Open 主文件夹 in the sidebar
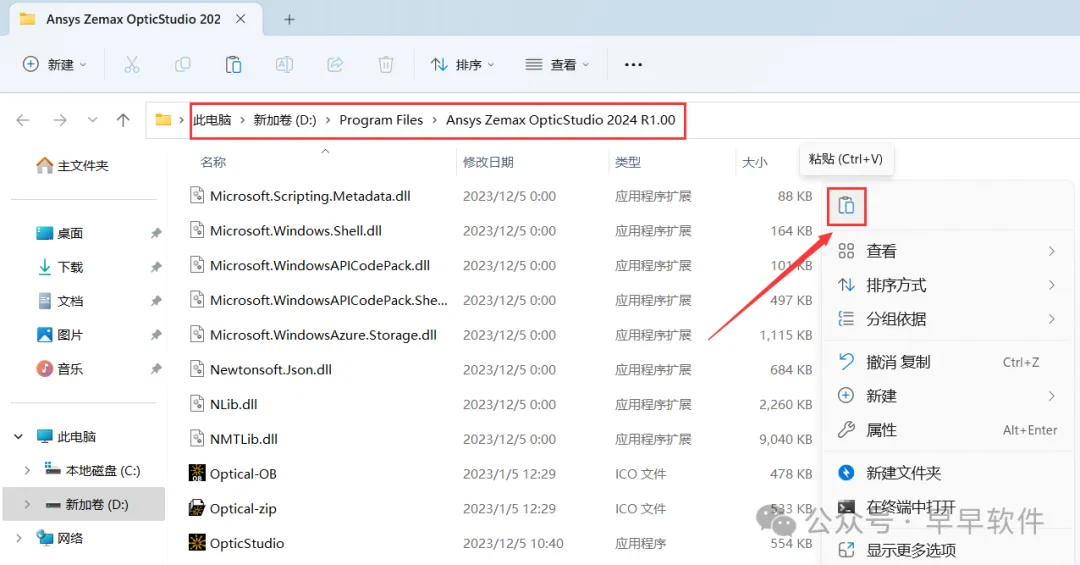The width and height of the screenshot is (1080, 565). tap(72, 165)
